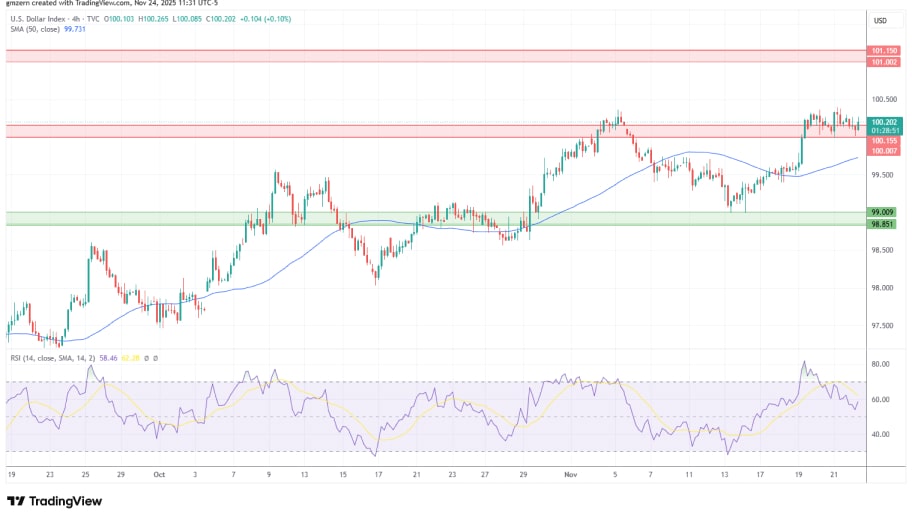Image resolution: width=912 pixels, height=513 pixels.
Task: Click the 101.150 resistance price label
Action: (x=883, y=50)
